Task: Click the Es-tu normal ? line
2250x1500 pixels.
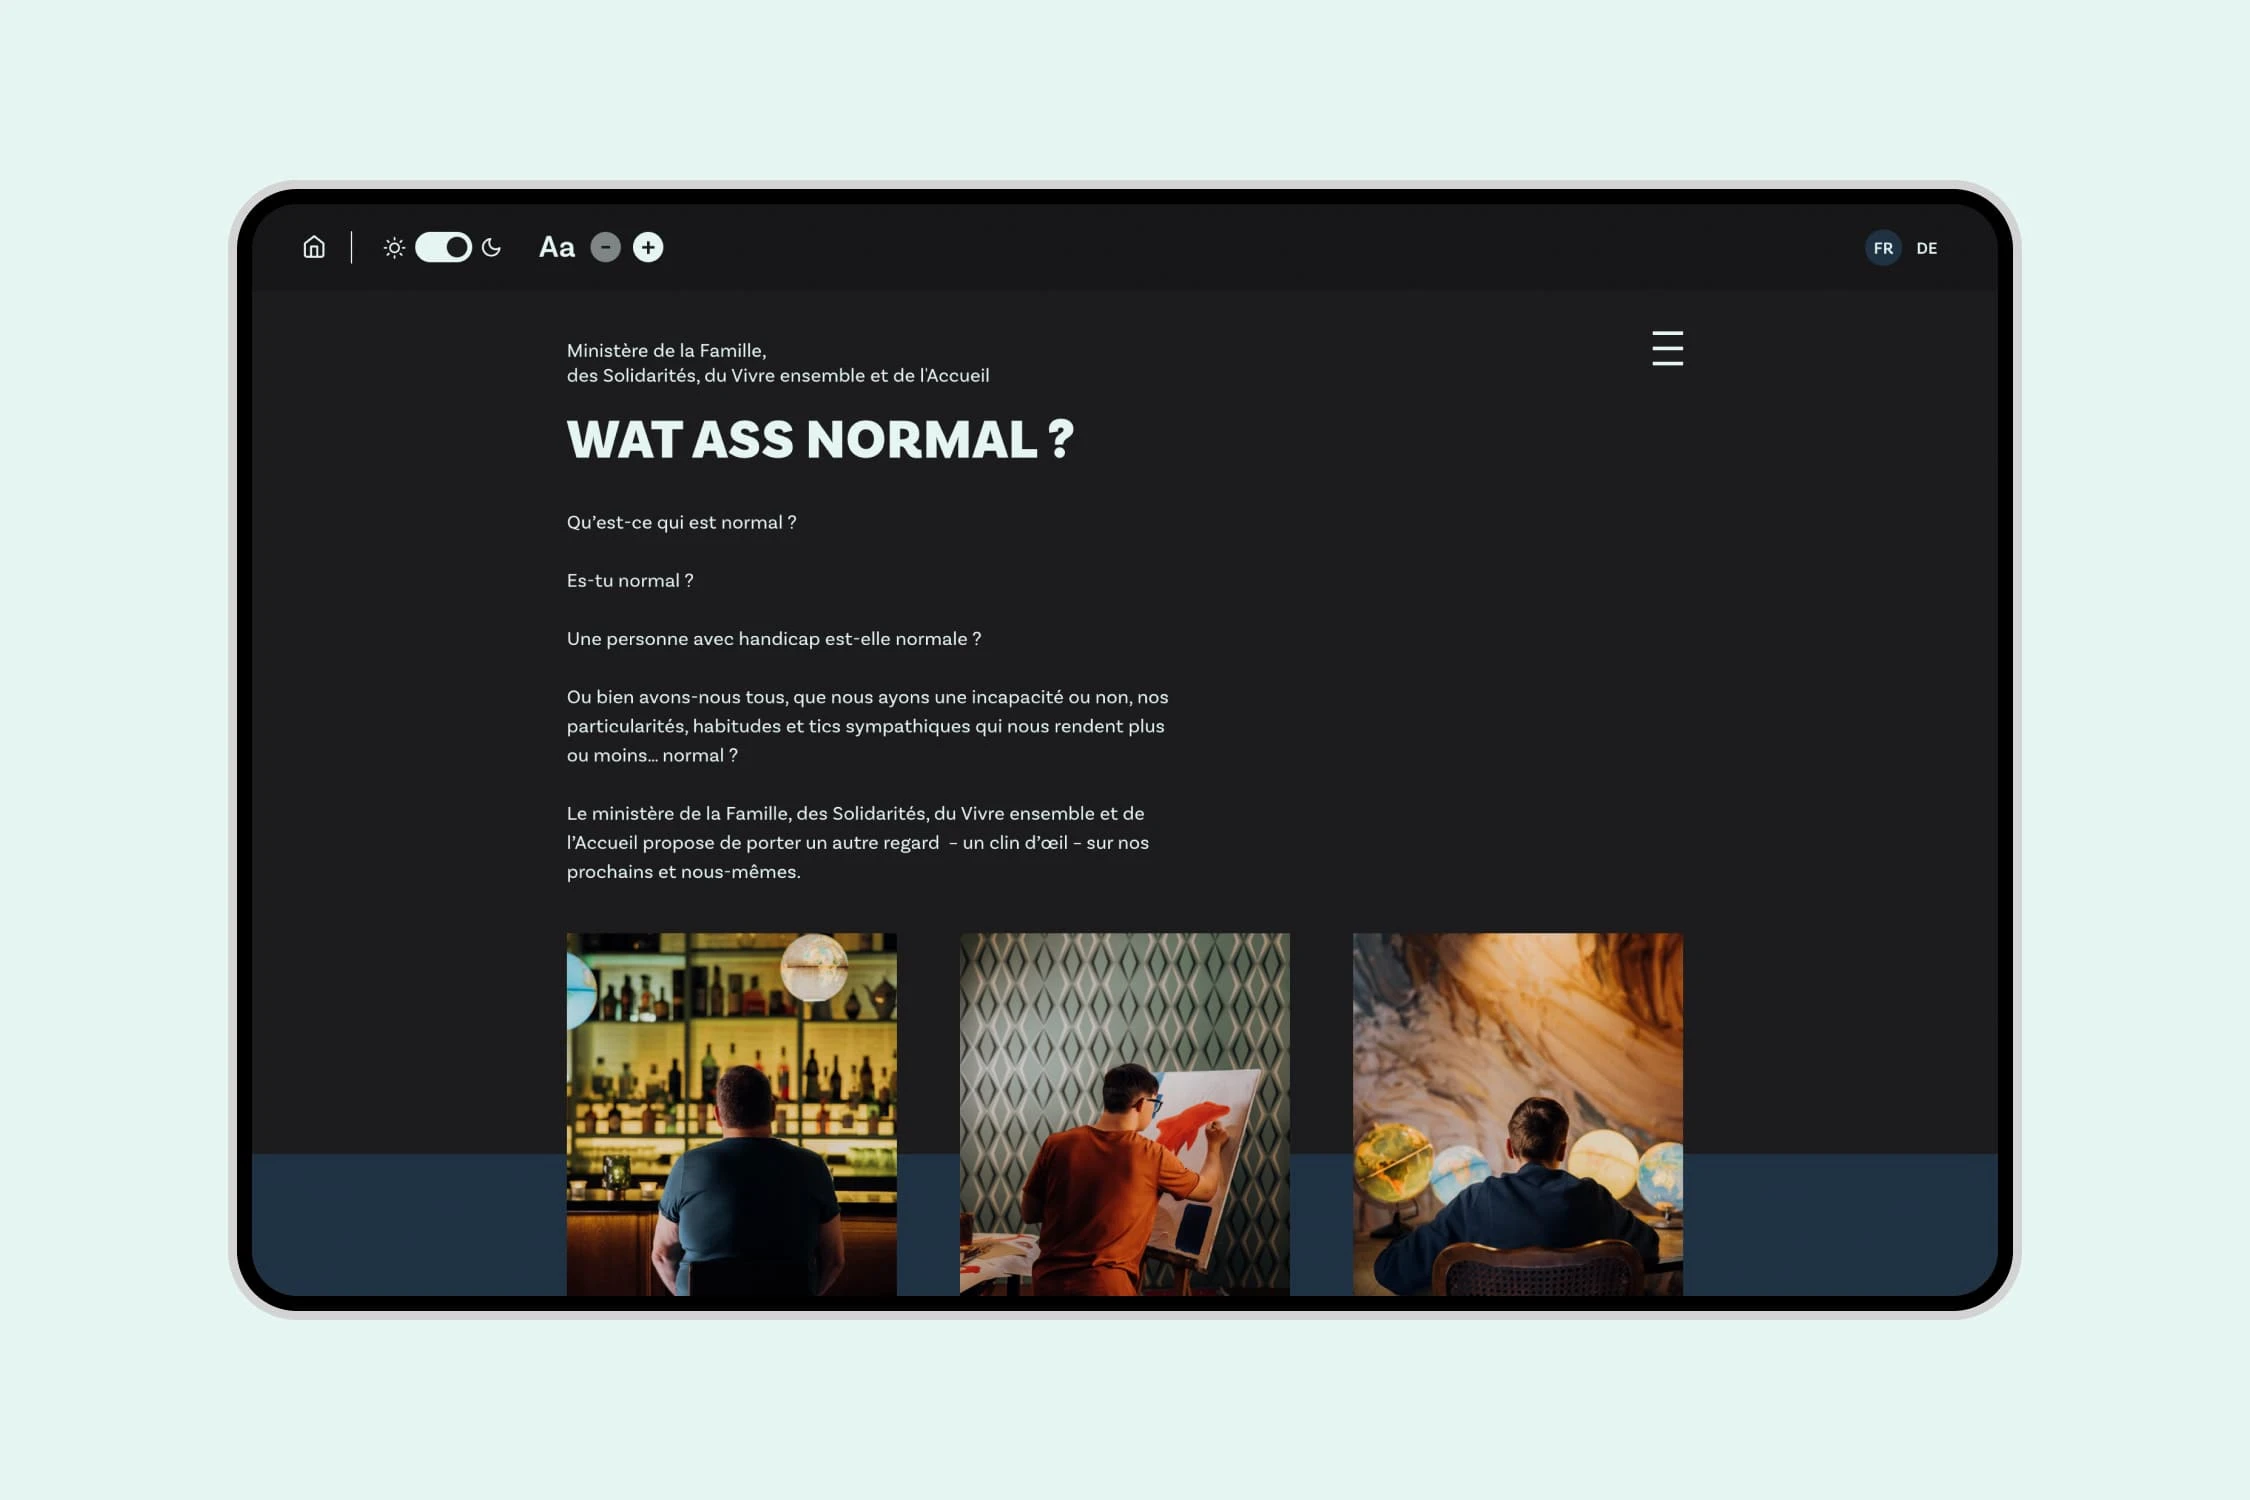Action: pyautogui.click(x=630, y=580)
